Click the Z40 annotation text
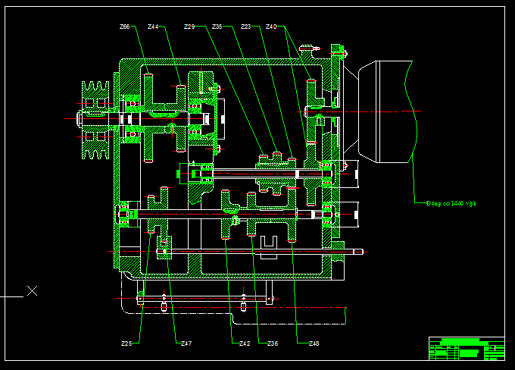The image size is (515, 370). pos(271,26)
